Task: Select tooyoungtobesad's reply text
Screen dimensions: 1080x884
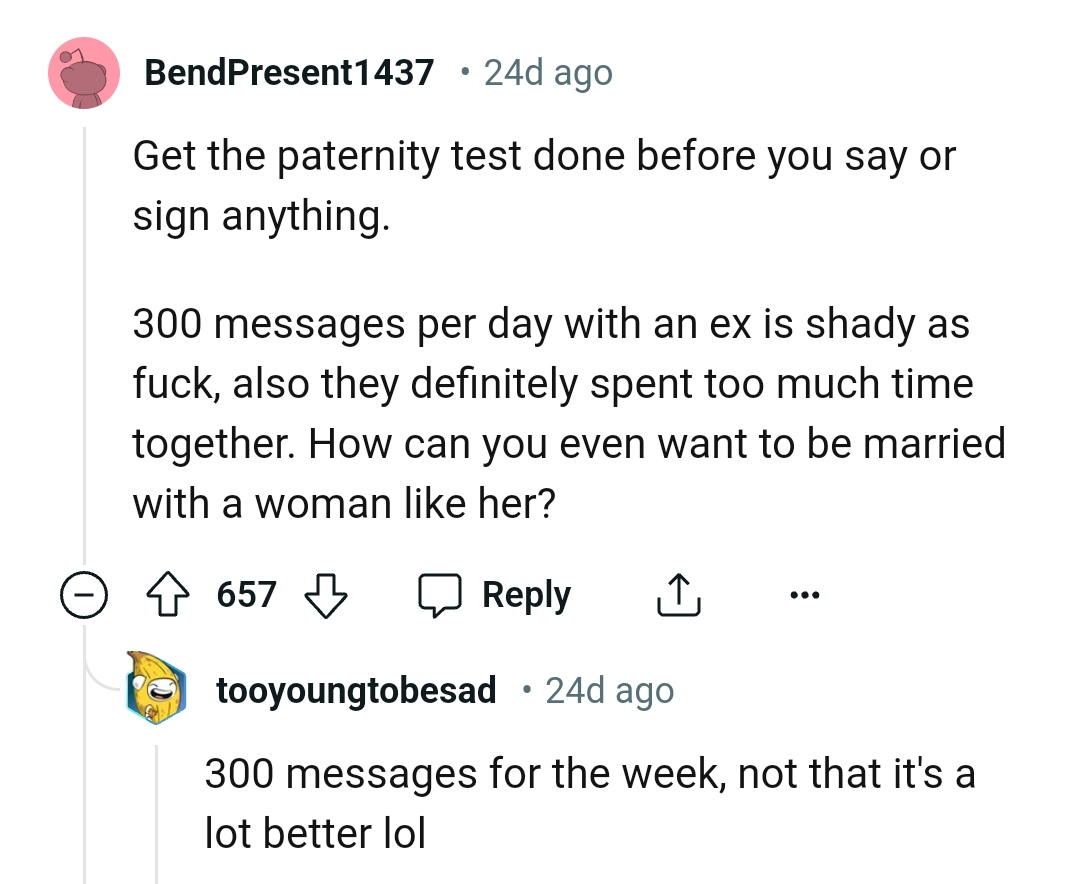Action: click(x=589, y=772)
